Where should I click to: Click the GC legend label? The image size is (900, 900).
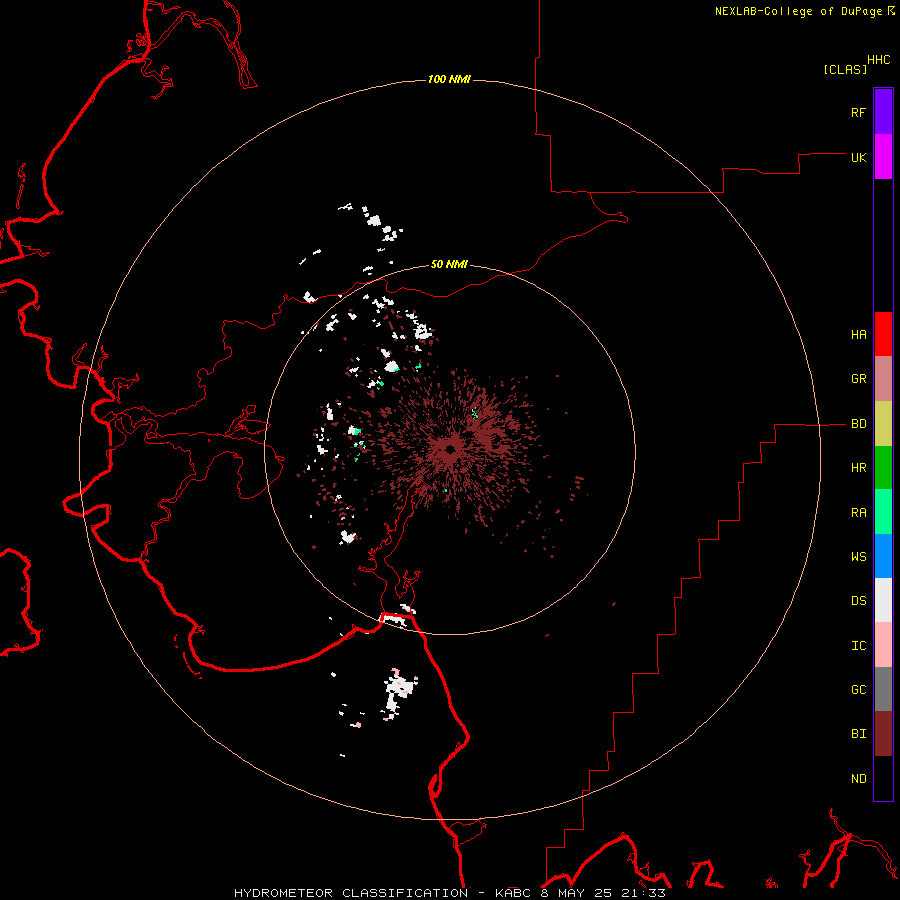tap(858, 690)
